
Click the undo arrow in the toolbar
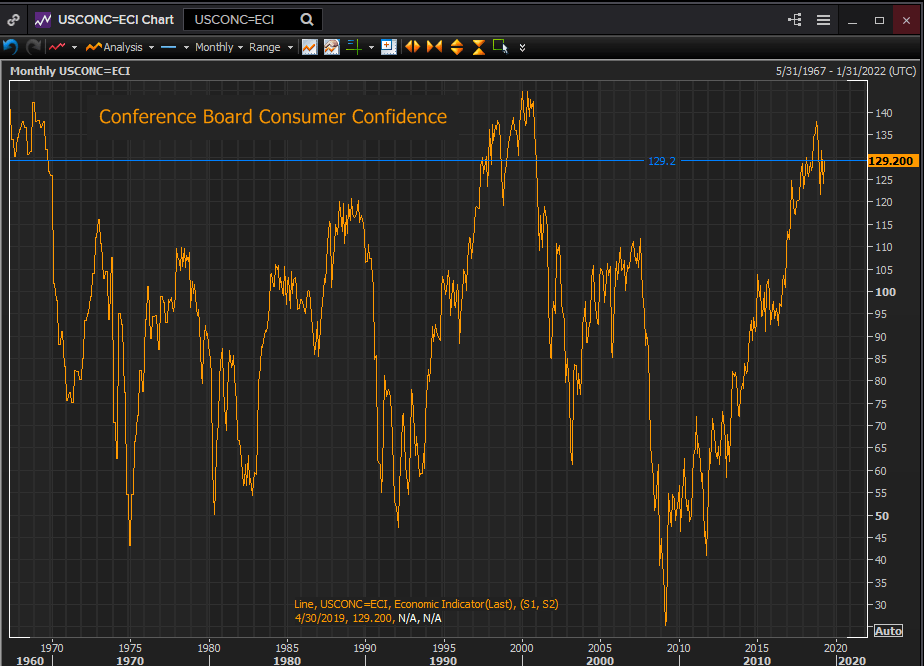pyautogui.click(x=11, y=47)
